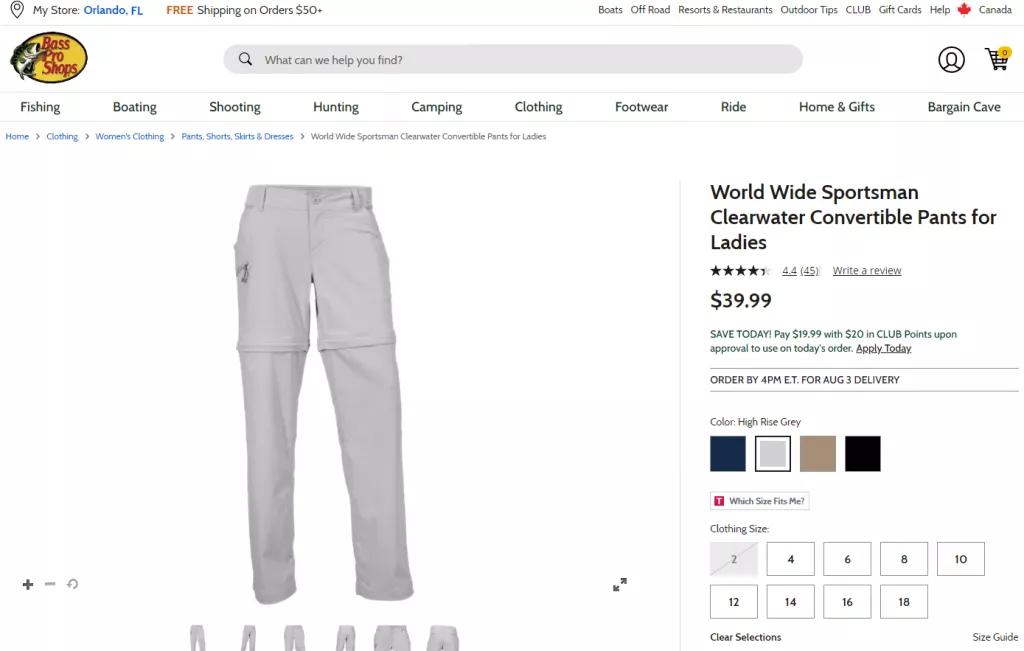The height and width of the screenshot is (651, 1024).
Task: Click the user account icon
Action: pyautogui.click(x=951, y=60)
